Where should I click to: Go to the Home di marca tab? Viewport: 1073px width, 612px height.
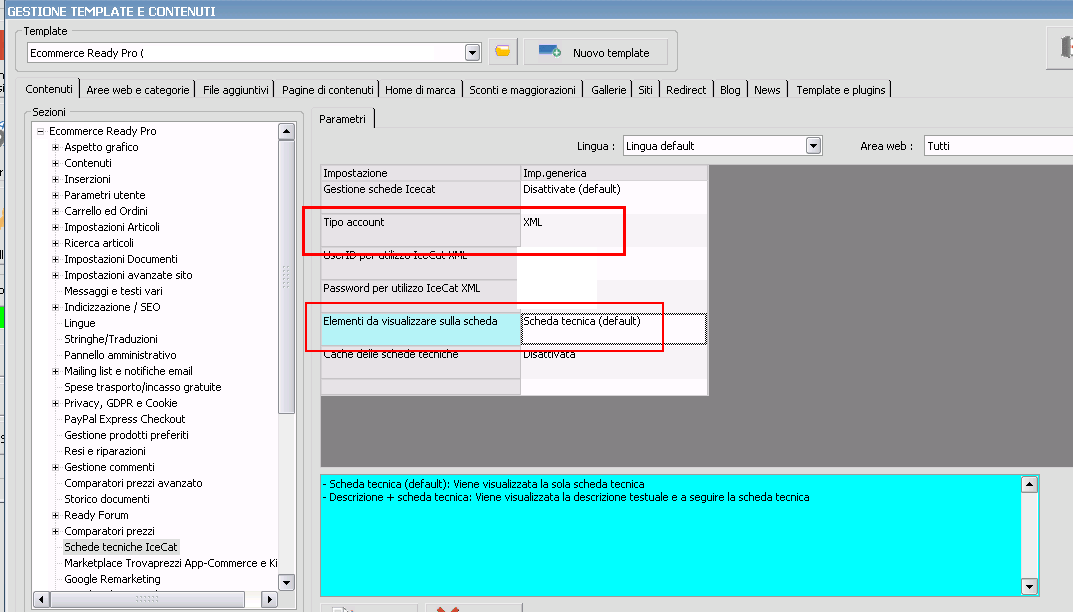tap(420, 90)
